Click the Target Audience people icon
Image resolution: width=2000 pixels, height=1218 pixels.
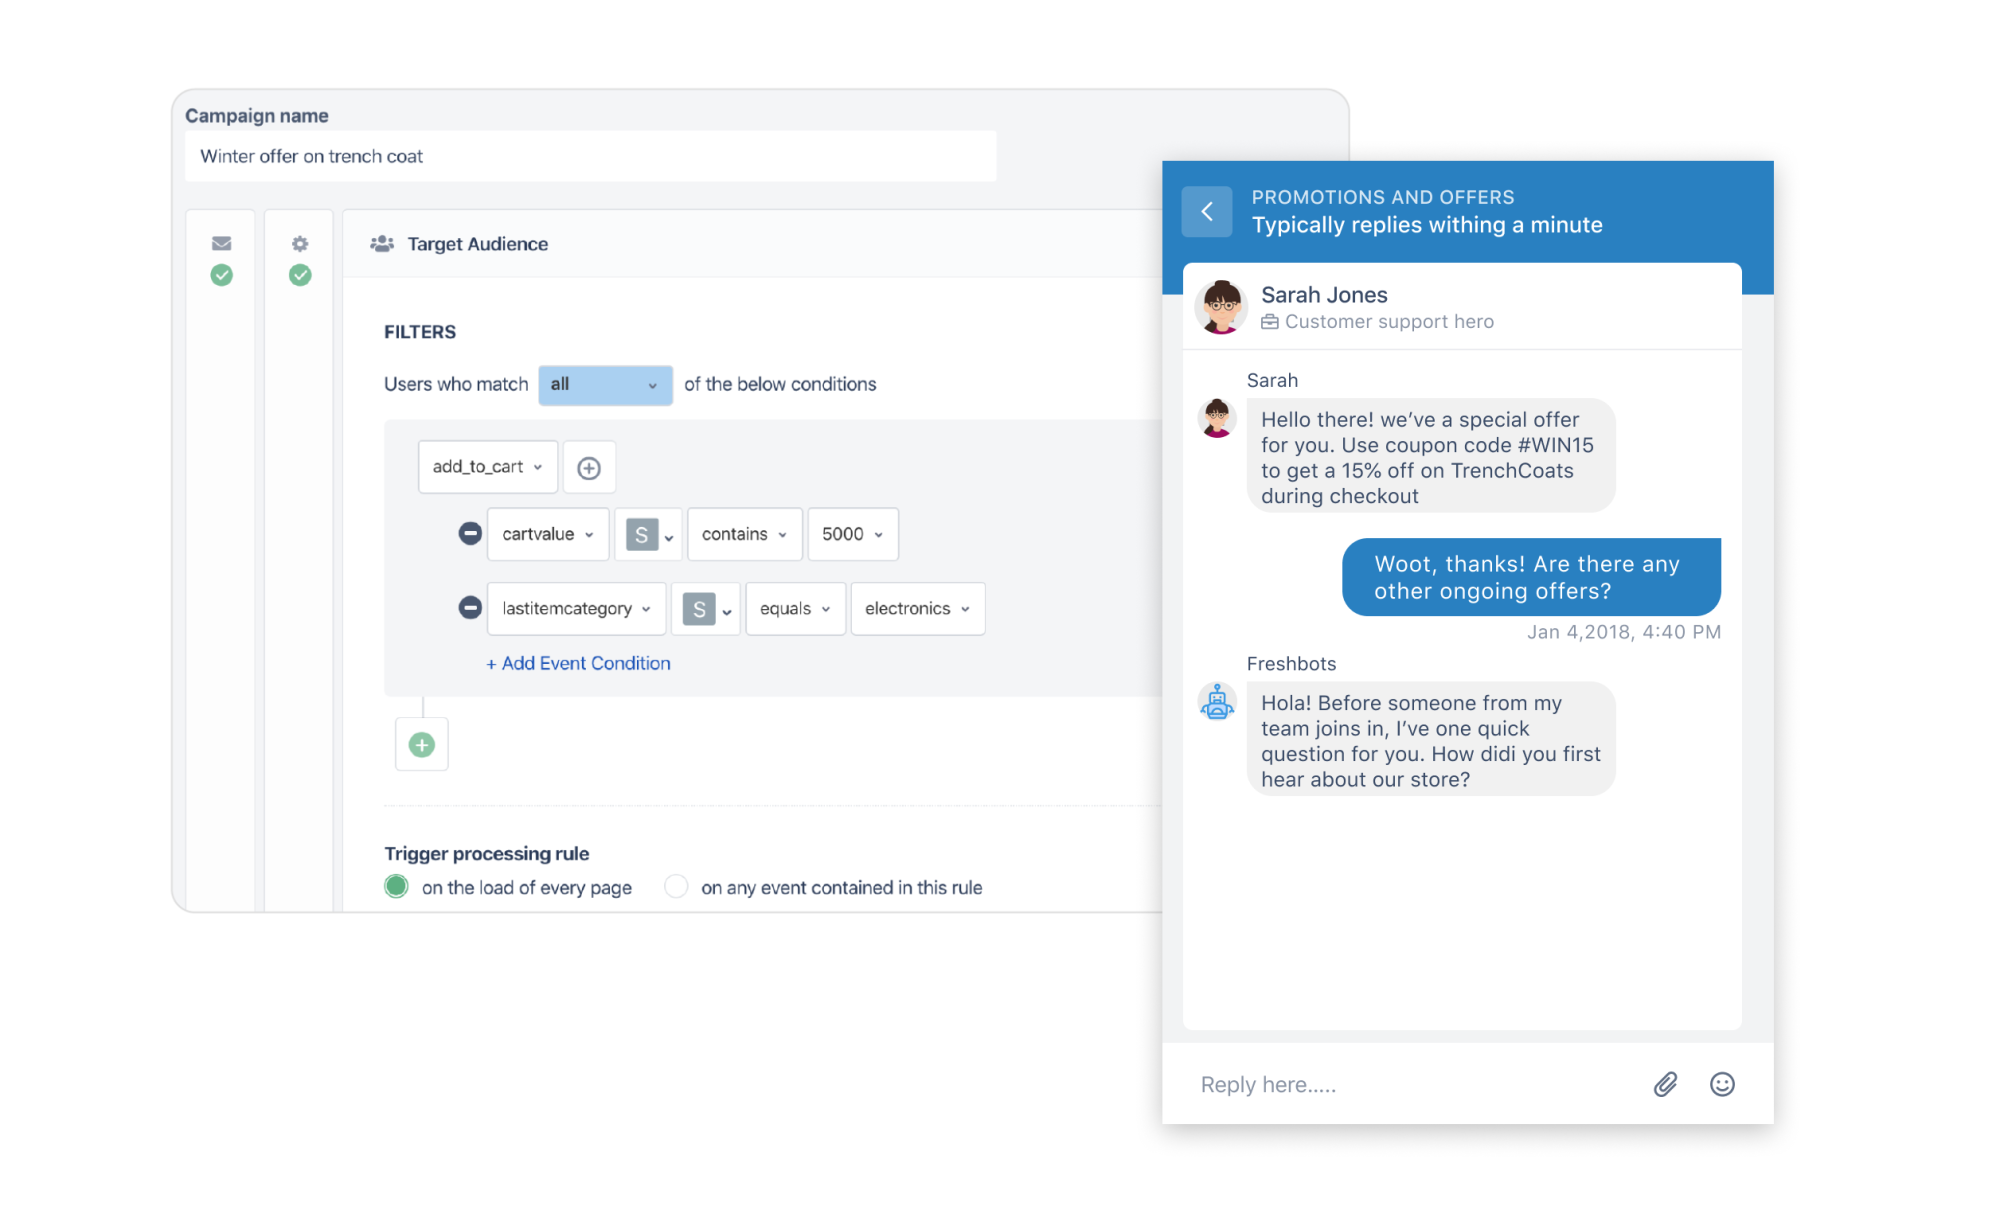[x=381, y=243]
